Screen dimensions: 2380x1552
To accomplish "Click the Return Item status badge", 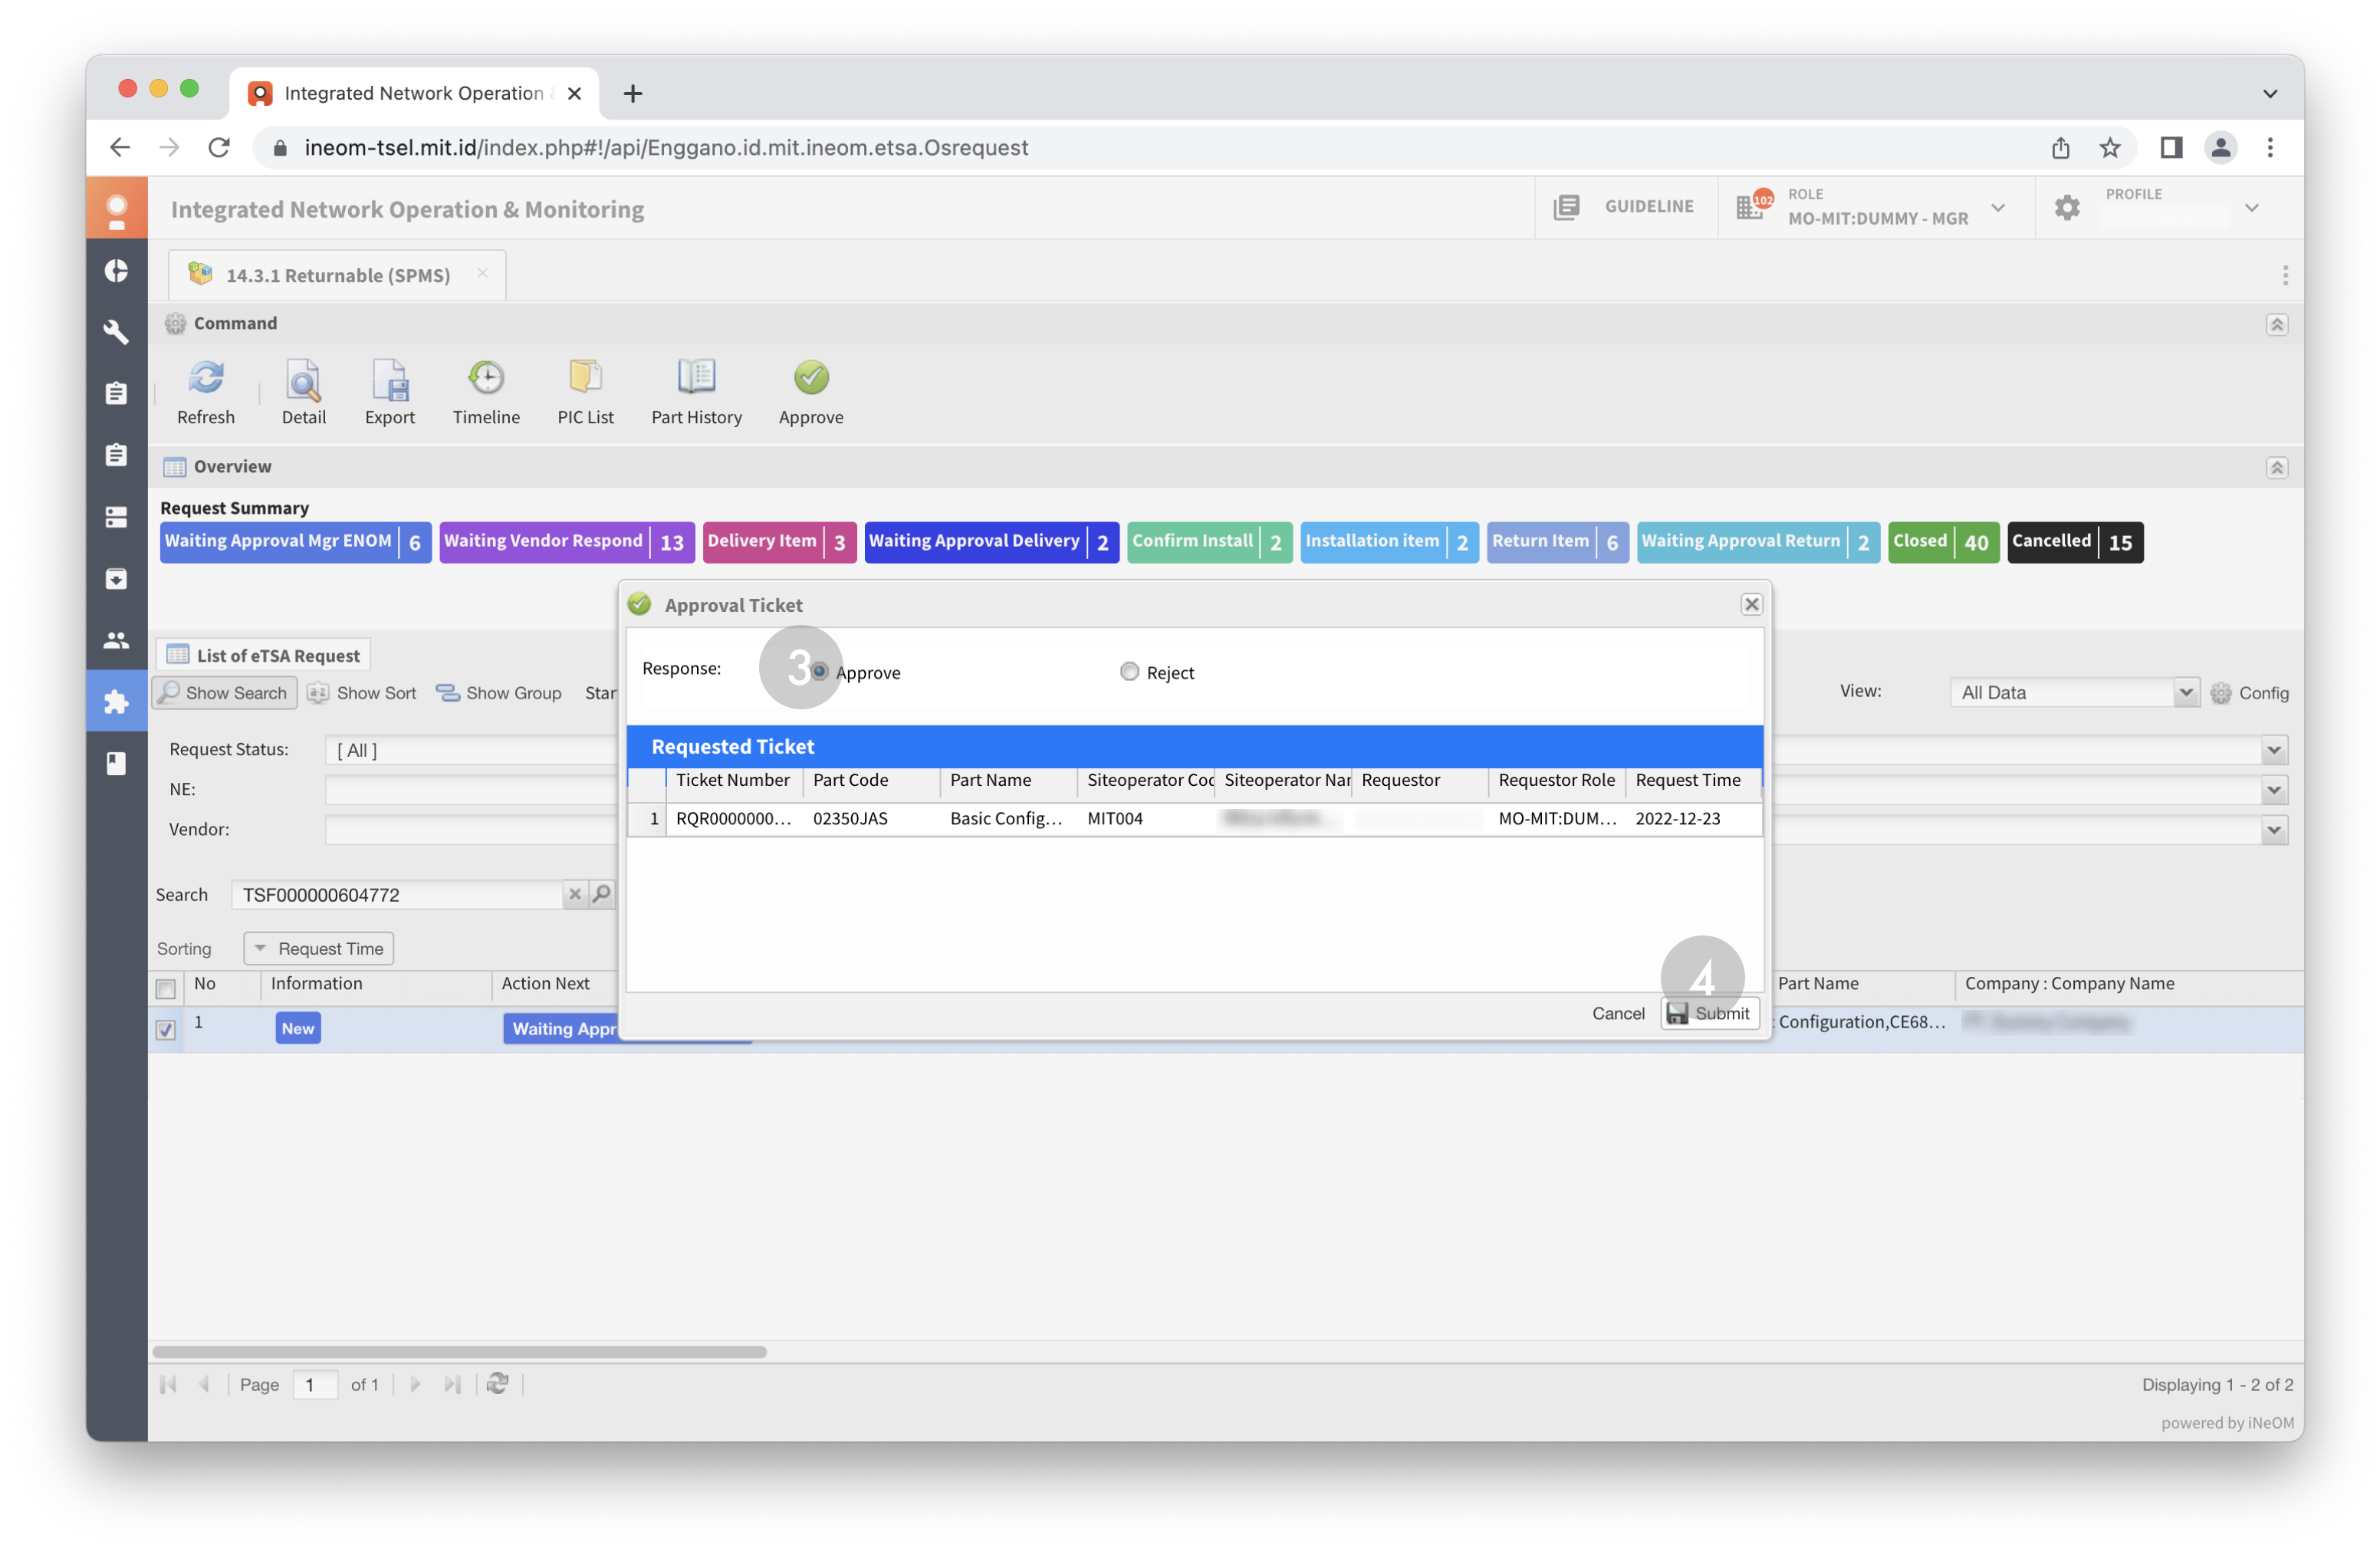I will (1557, 541).
